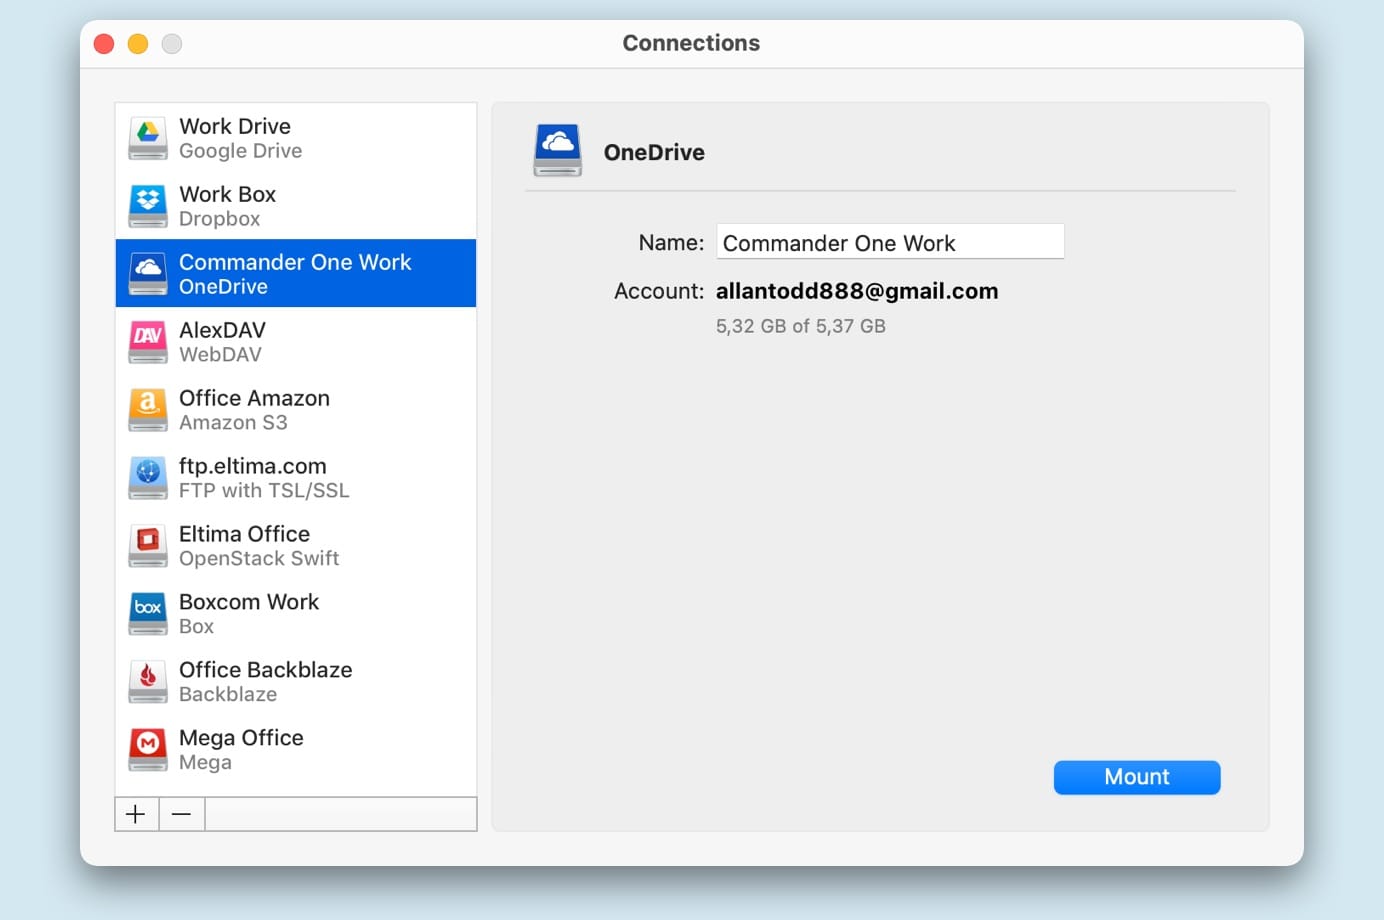Click the FTP with TSL/SSL subtitle
Screen dimensions: 1384x920
264,491
